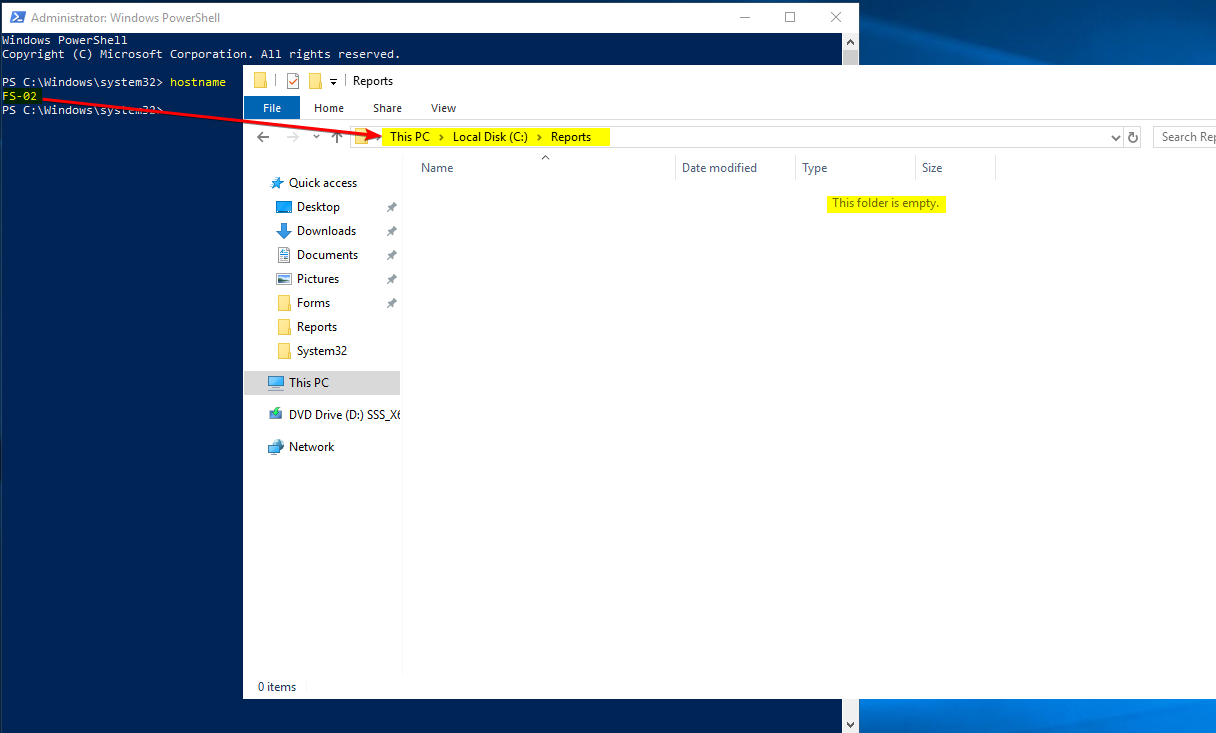Unpin Forms using its pin icon
Image resolution: width=1216 pixels, height=733 pixels.
pos(391,303)
